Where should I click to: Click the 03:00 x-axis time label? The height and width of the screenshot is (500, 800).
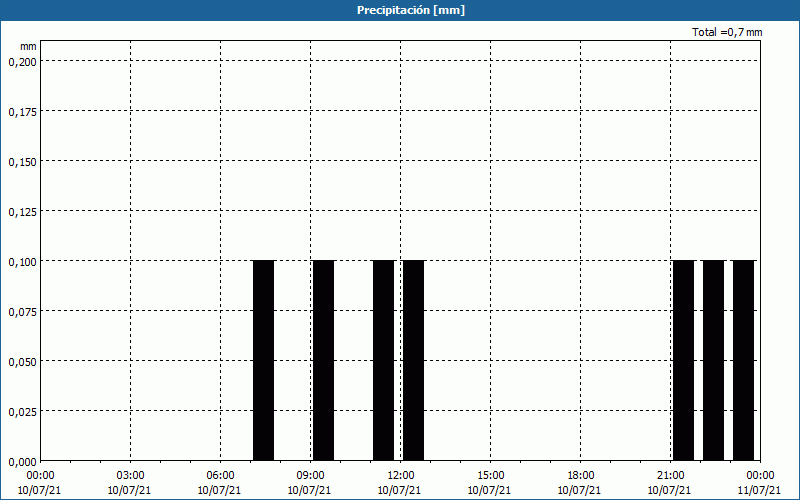(131, 476)
